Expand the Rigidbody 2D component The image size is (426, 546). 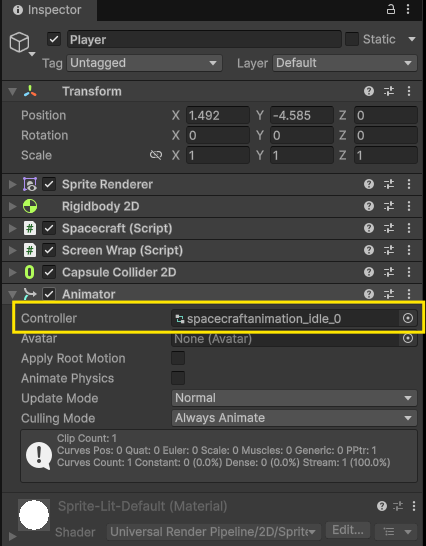tap(13, 206)
